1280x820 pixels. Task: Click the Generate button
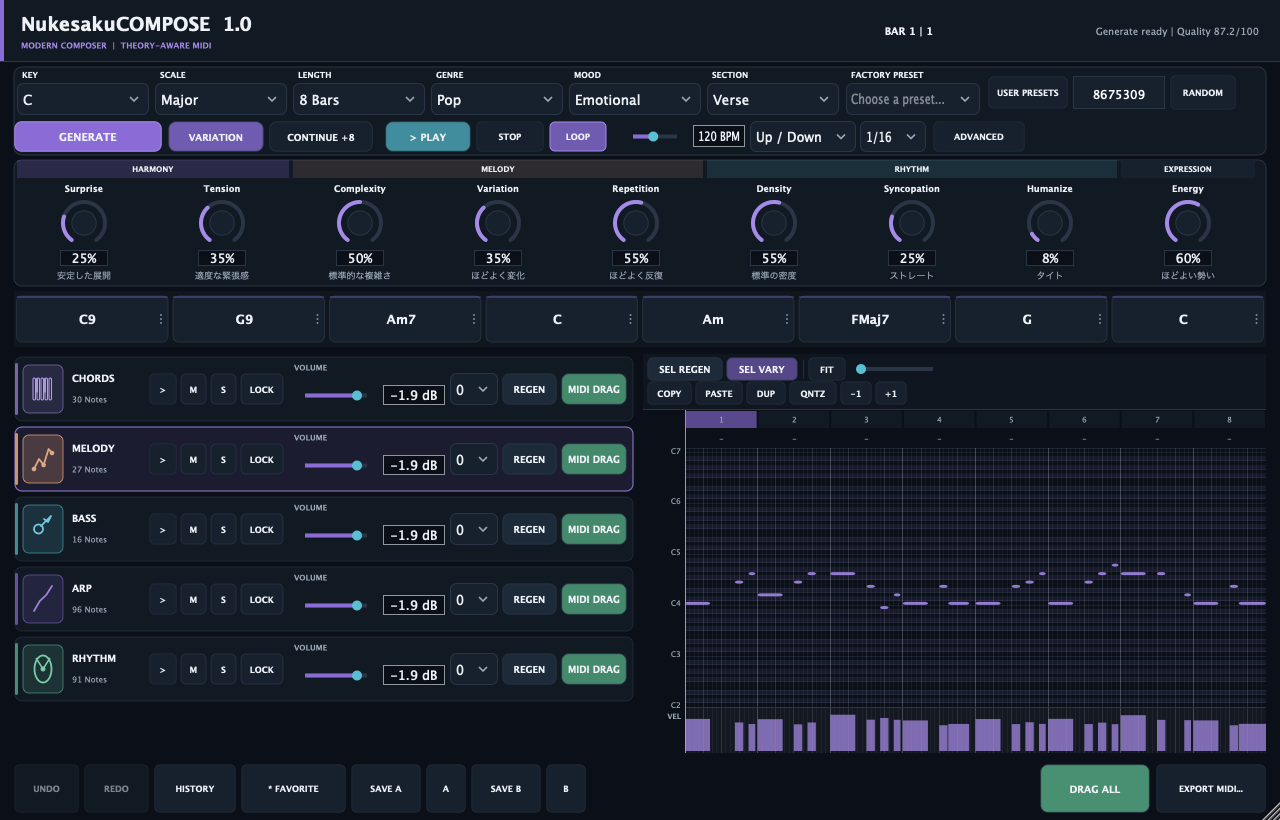(88, 137)
